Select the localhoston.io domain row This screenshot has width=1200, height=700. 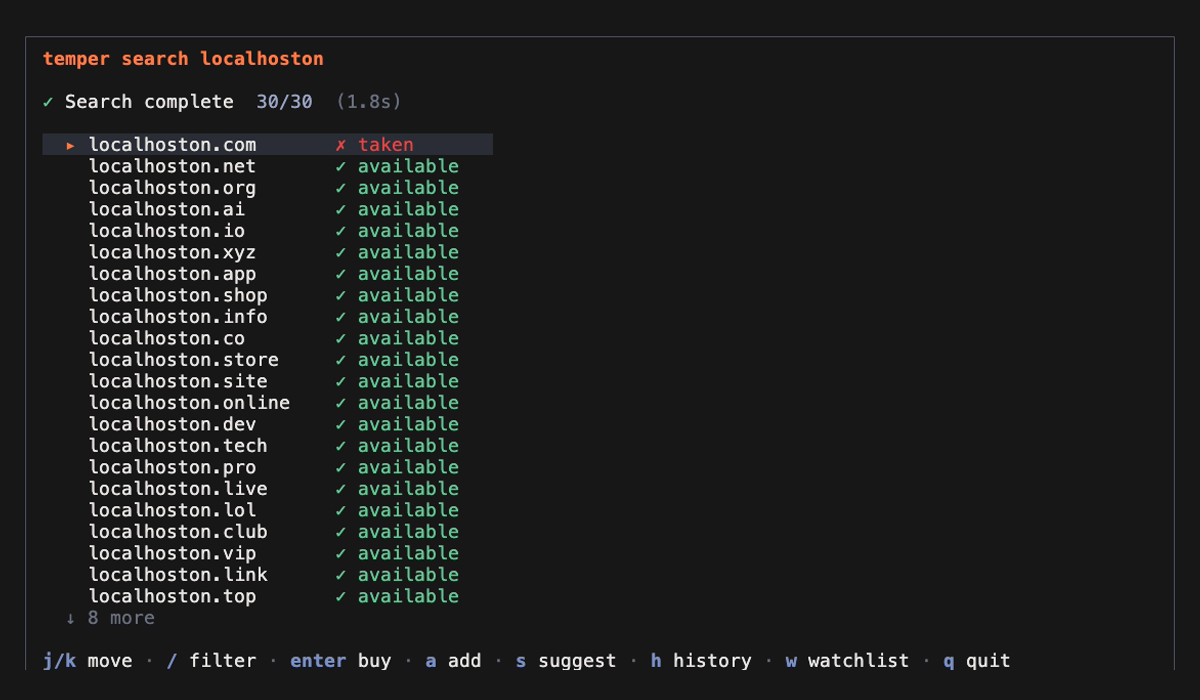[267, 231]
